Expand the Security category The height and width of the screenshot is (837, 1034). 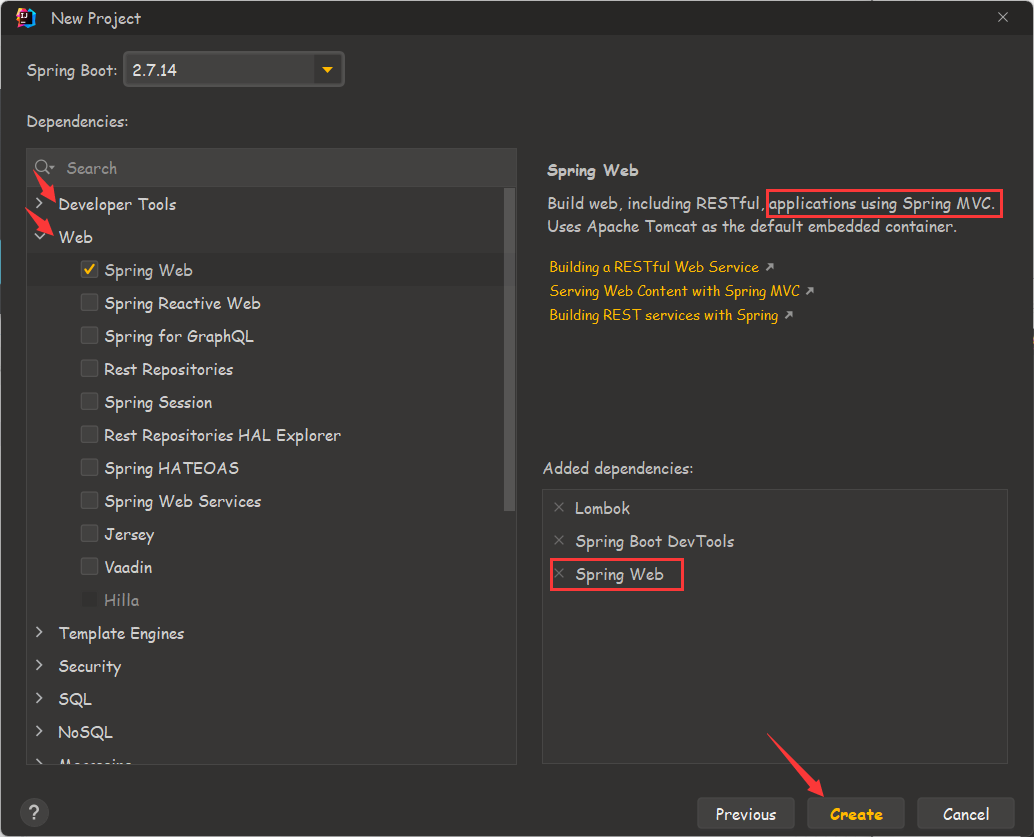(40, 666)
